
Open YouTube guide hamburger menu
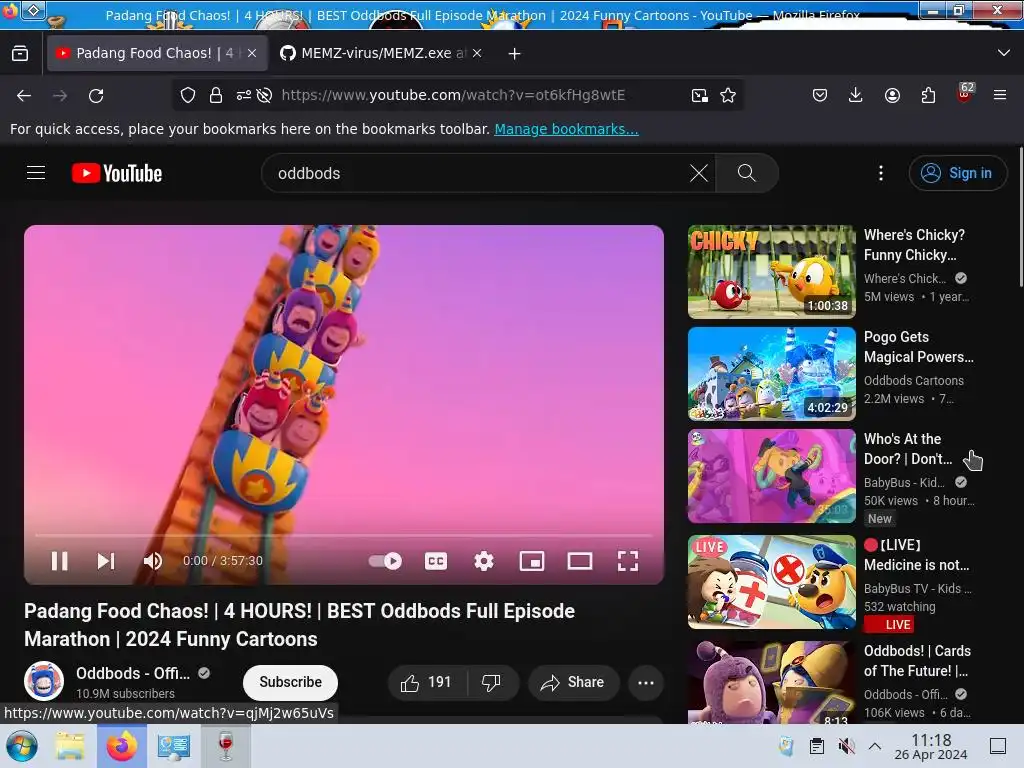pos(36,173)
